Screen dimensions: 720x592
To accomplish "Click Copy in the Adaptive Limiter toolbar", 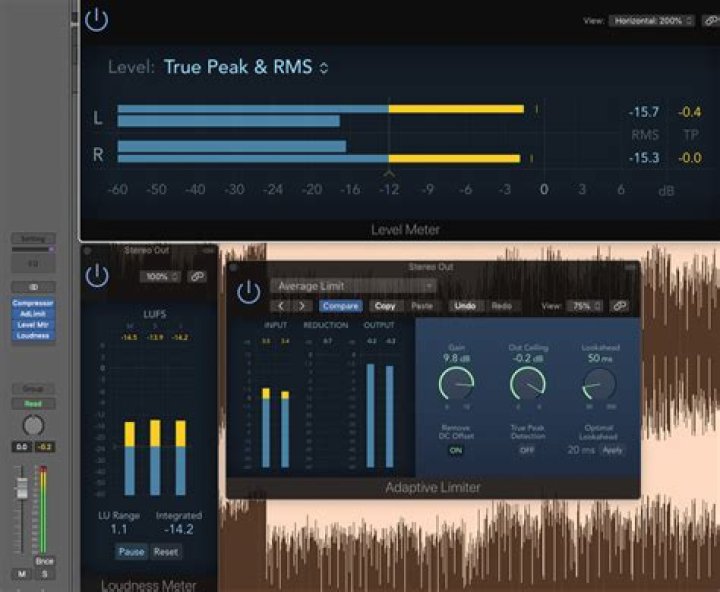I will coord(385,306).
